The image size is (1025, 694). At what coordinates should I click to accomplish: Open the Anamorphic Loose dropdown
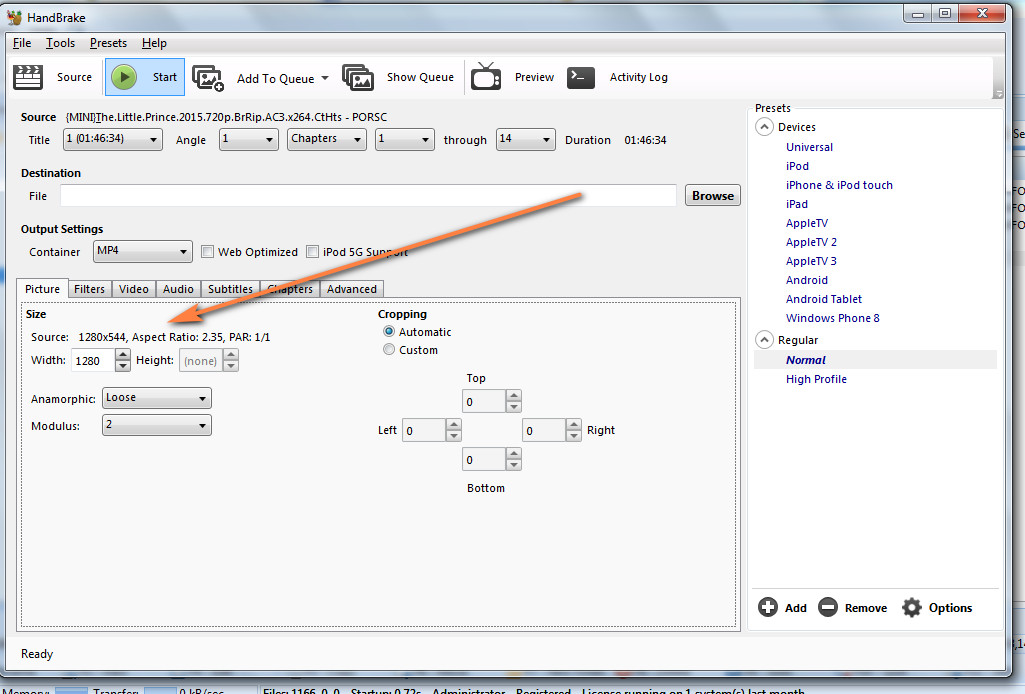[157, 398]
